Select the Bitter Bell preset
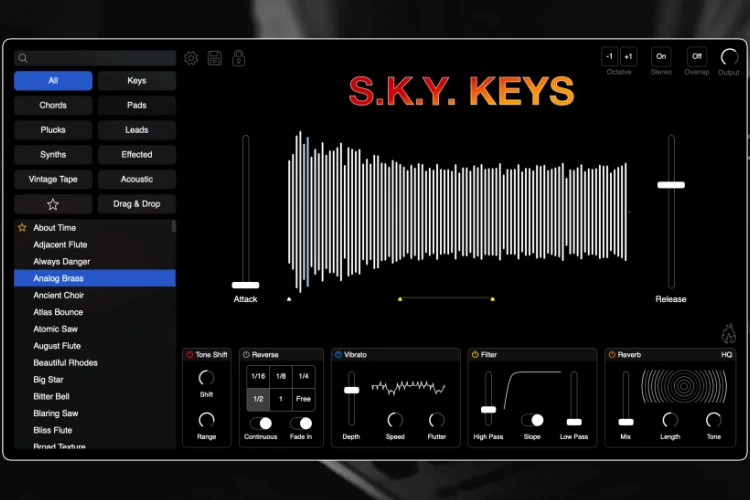This screenshot has width=750, height=500. tap(95, 397)
